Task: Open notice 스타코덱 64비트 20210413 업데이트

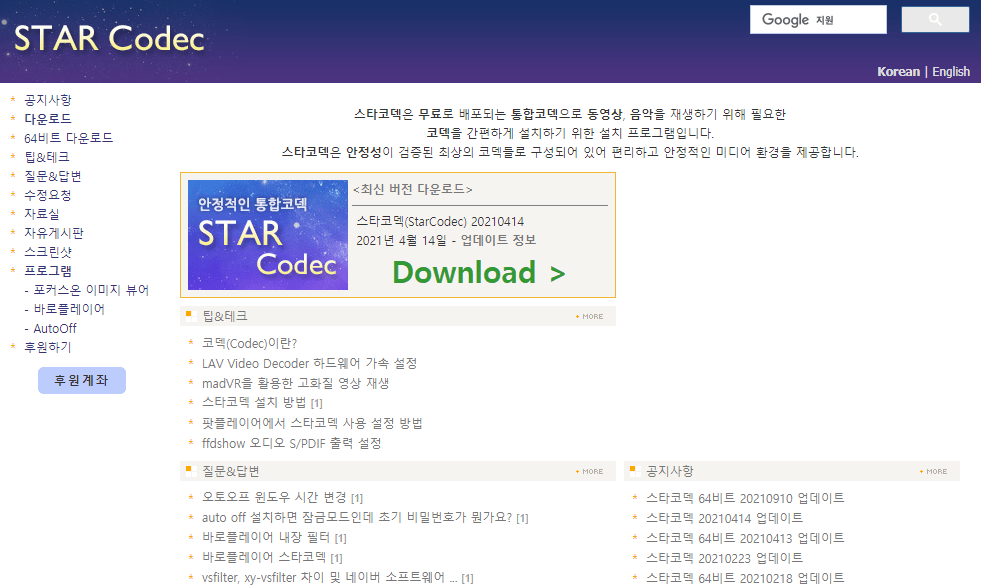Action: click(745, 539)
